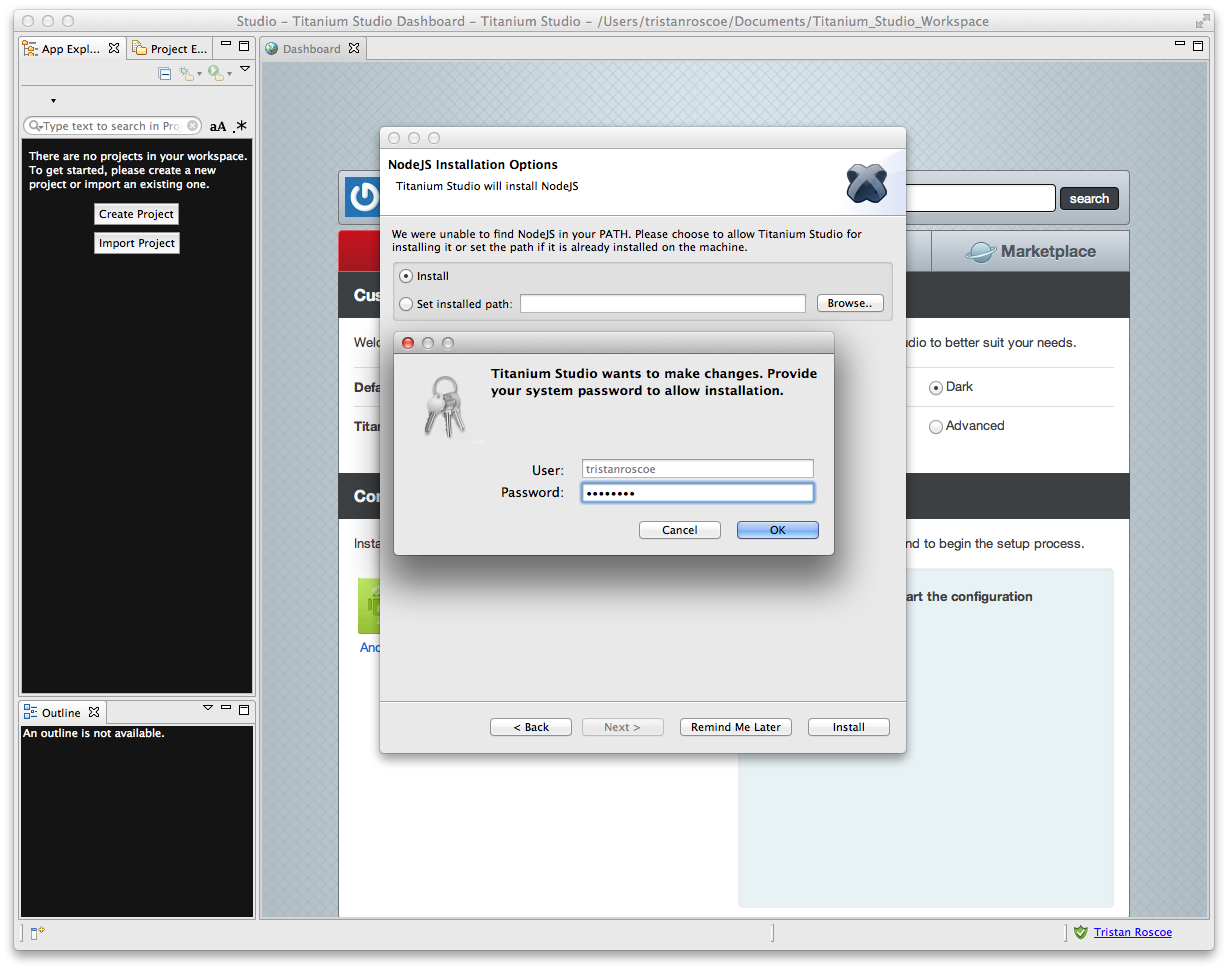Click the 'NodeJS Installation Options' heading
The height and width of the screenshot is (970, 1228).
(473, 165)
